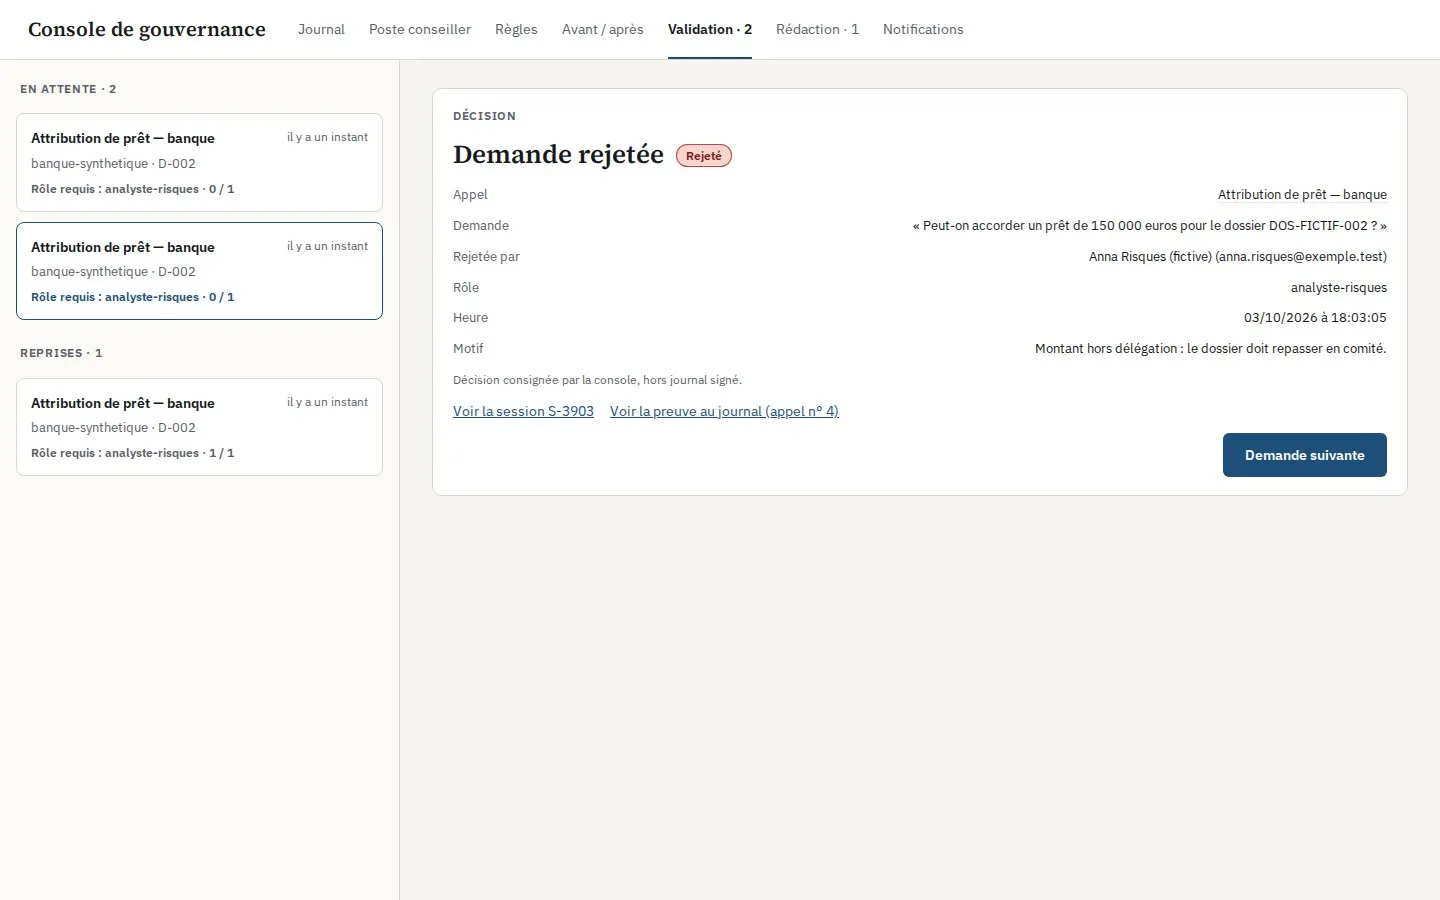
Task: Click the En attente · 2 section header
Action: 68,89
